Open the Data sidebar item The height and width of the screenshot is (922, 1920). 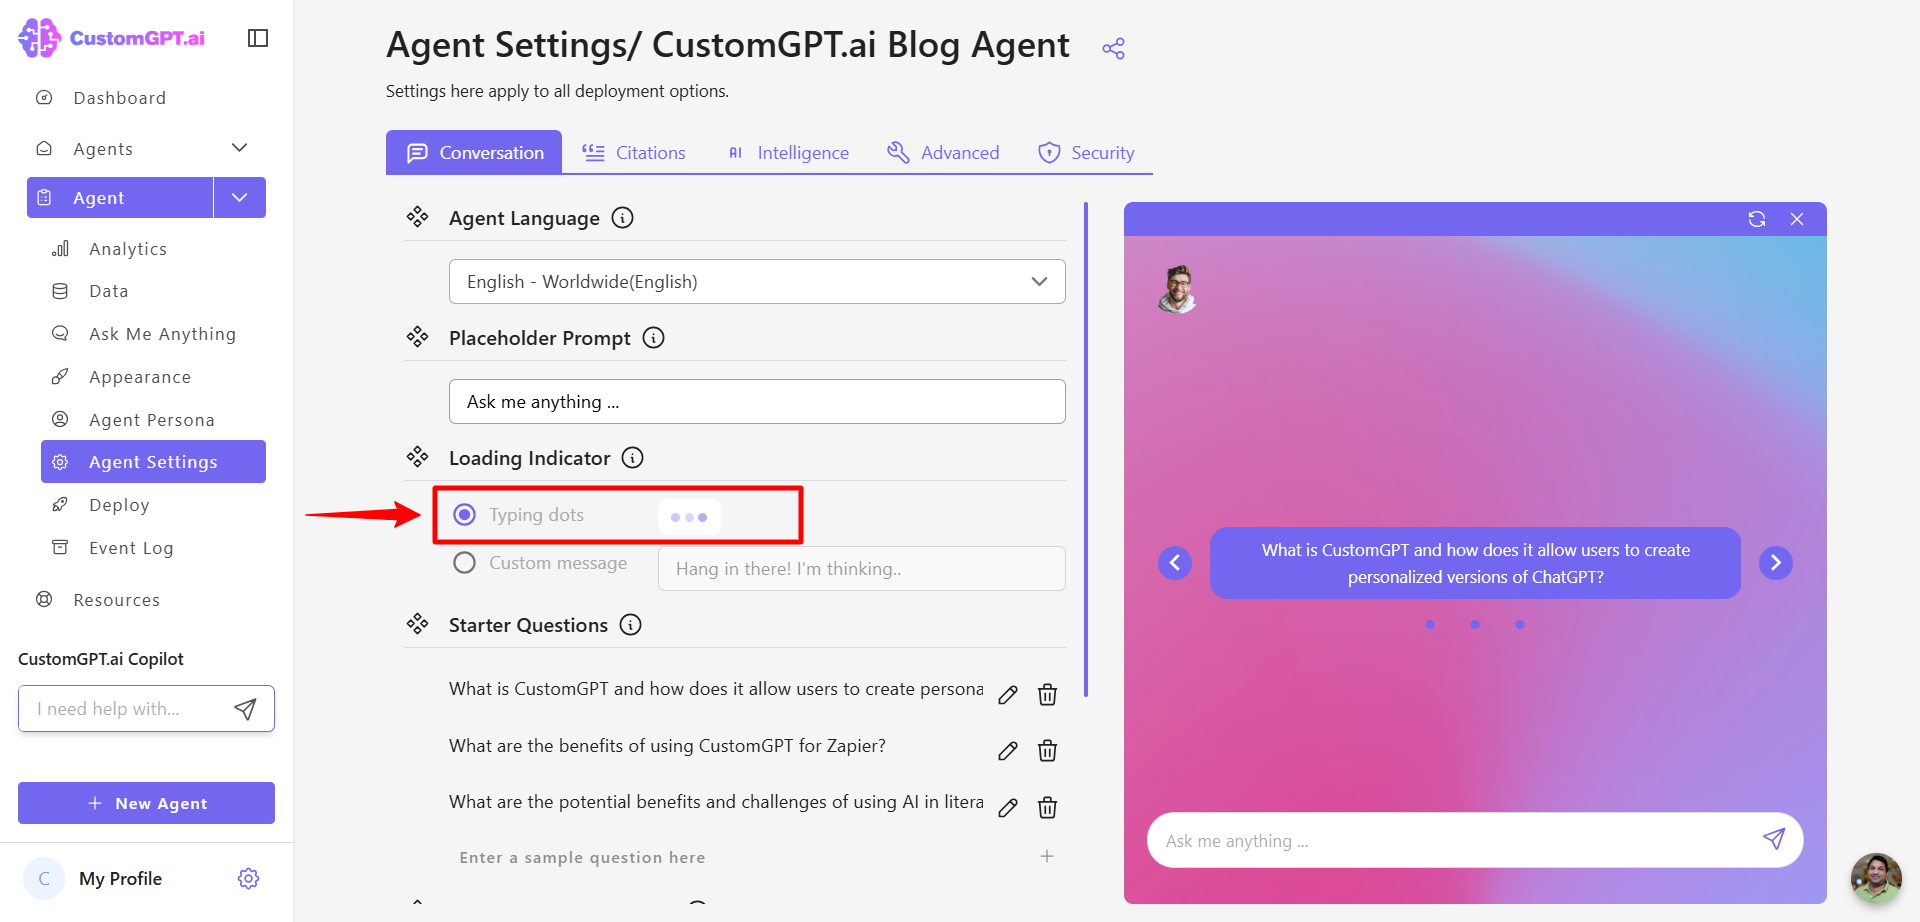[x=108, y=291]
